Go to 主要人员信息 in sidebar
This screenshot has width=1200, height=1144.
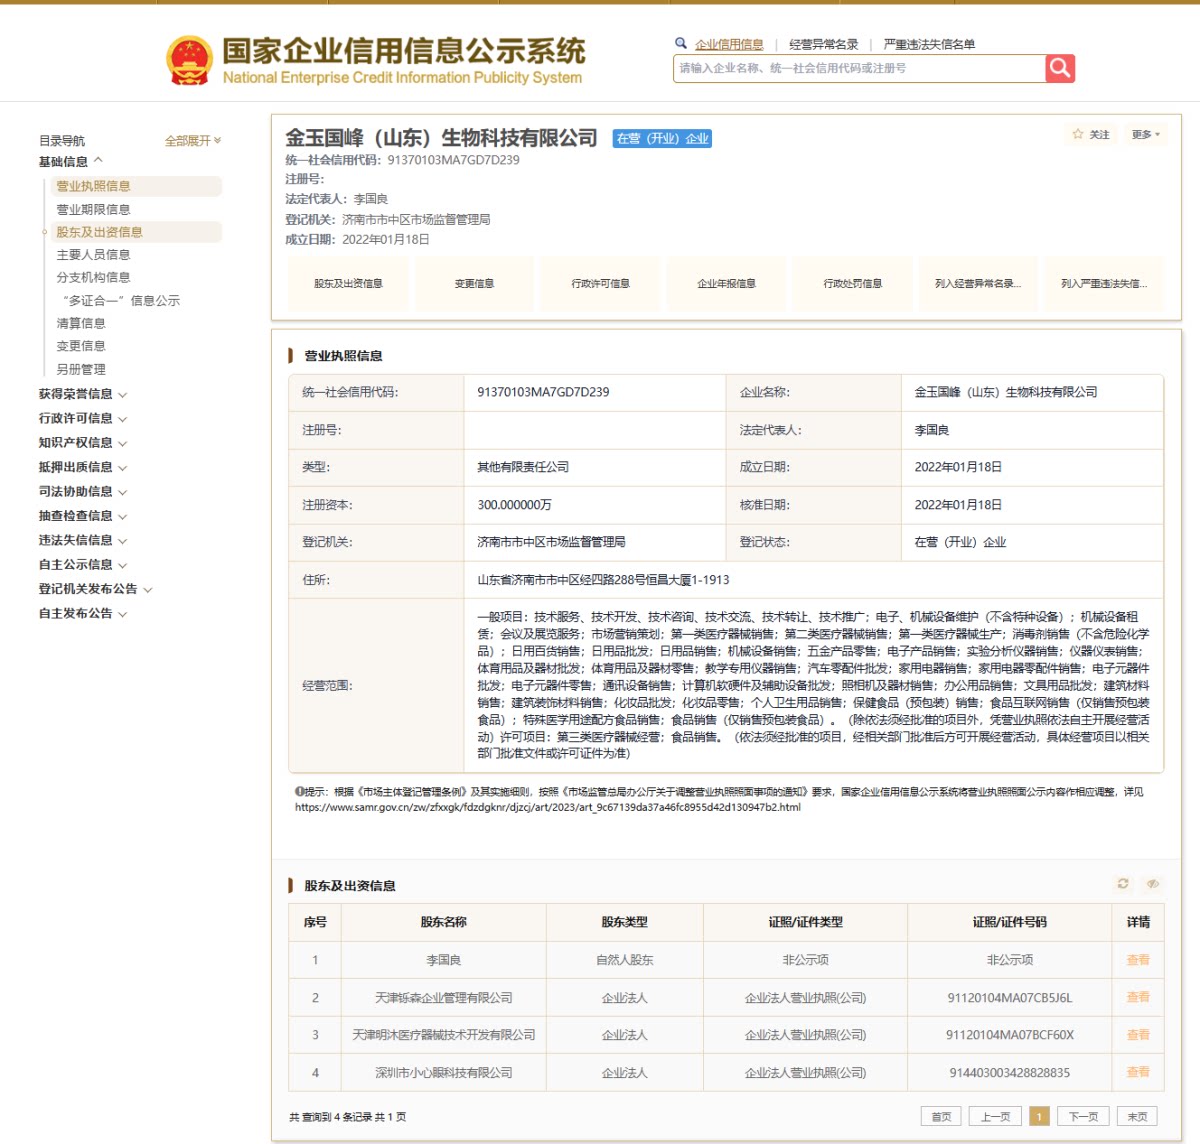tap(93, 255)
